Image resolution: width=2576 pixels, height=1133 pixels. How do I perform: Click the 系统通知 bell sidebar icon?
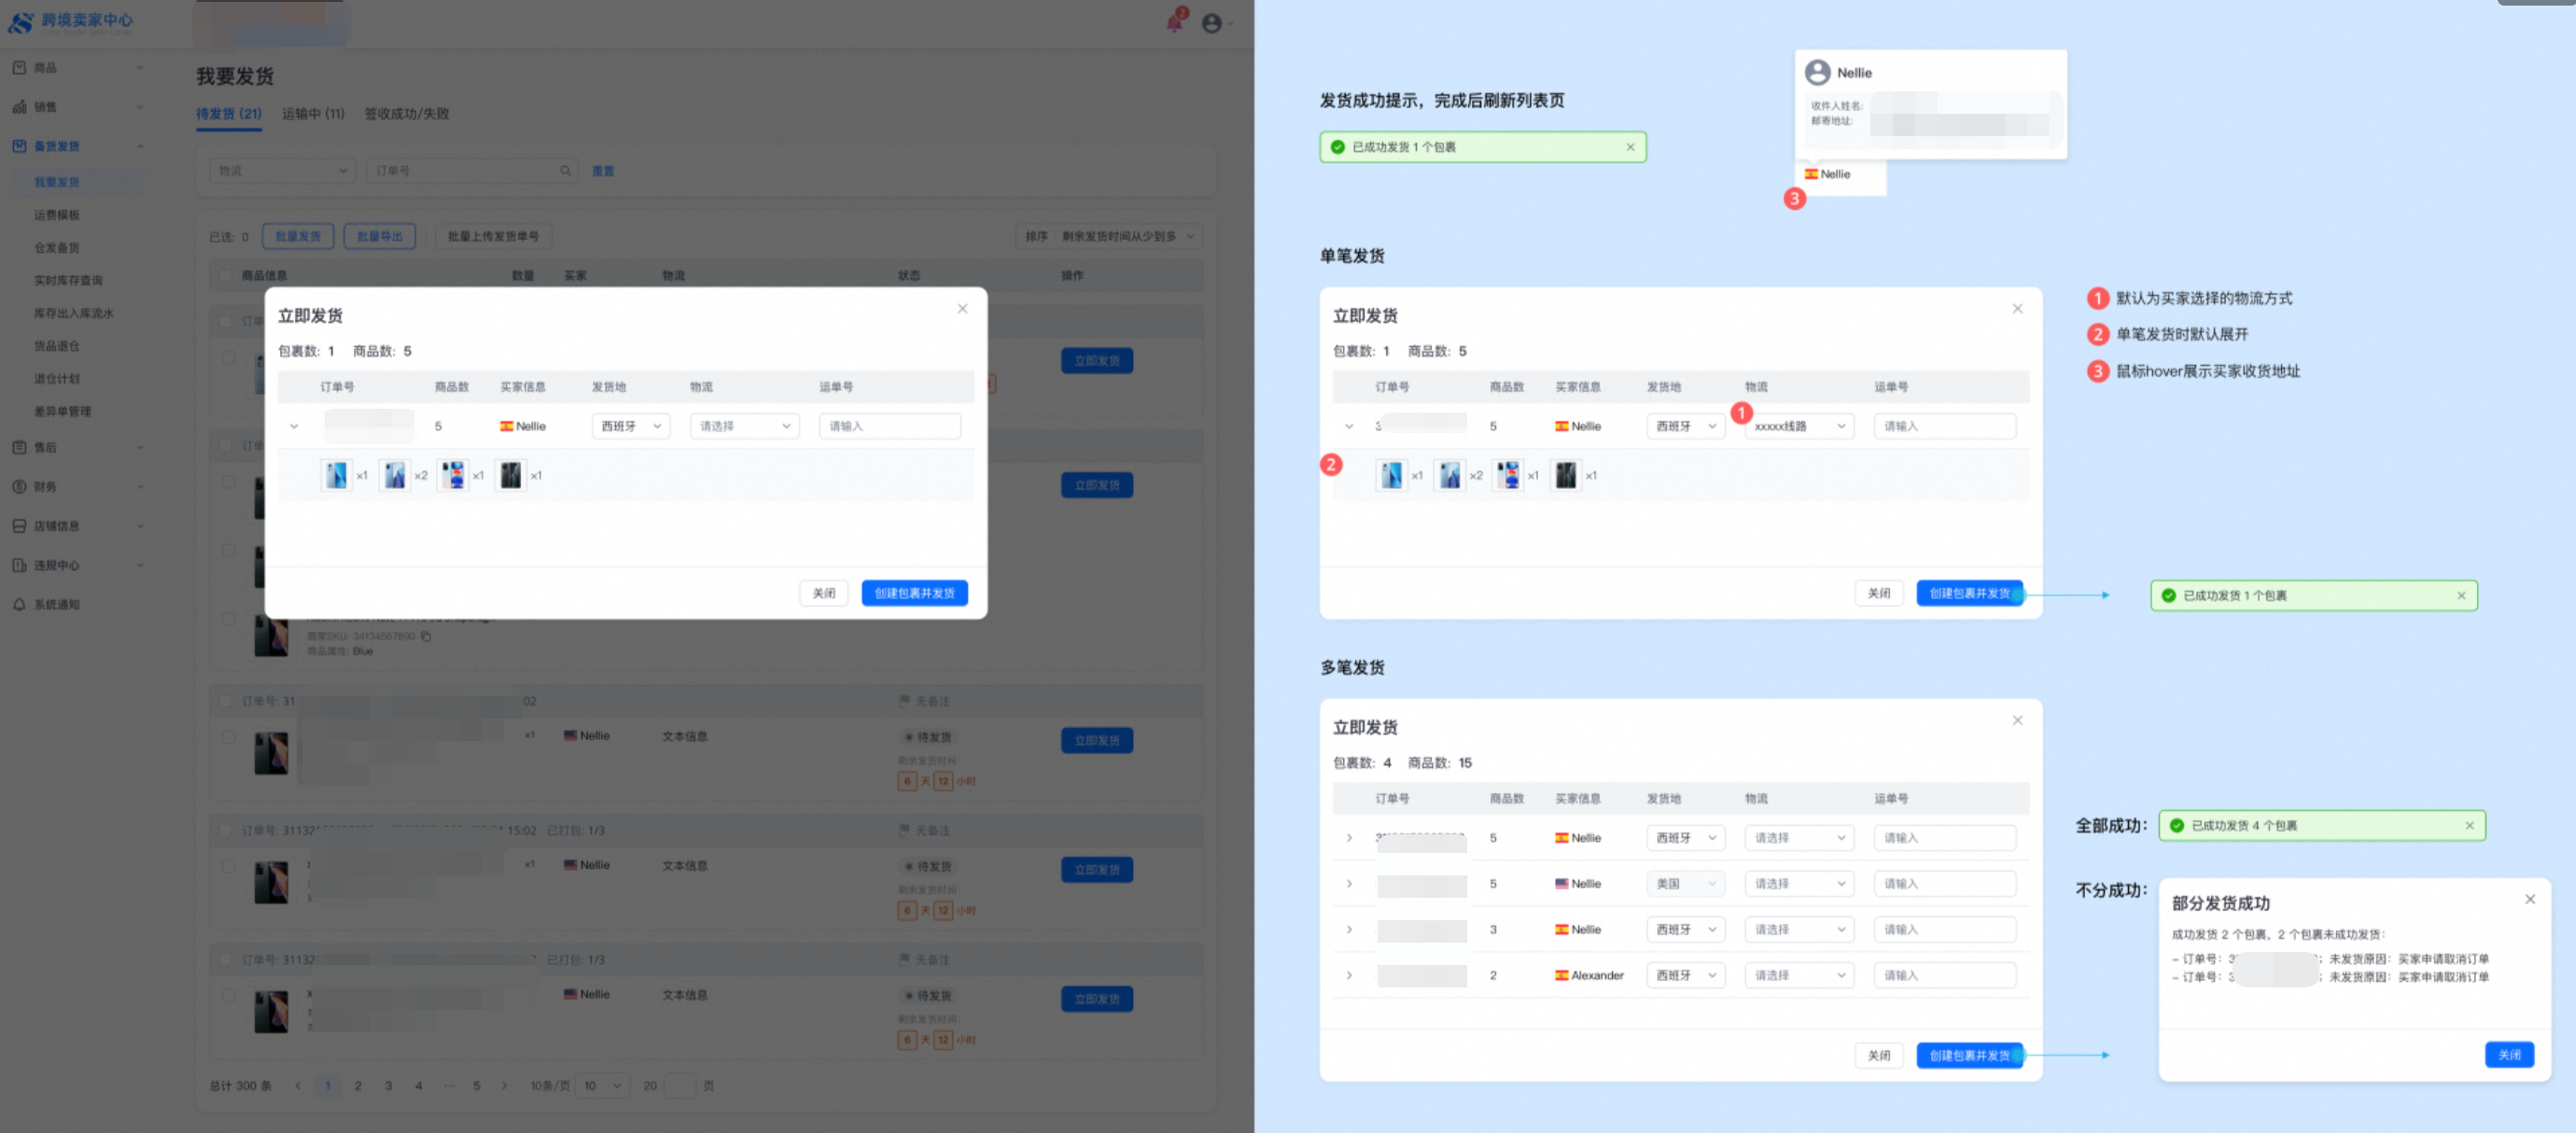[x=19, y=604]
